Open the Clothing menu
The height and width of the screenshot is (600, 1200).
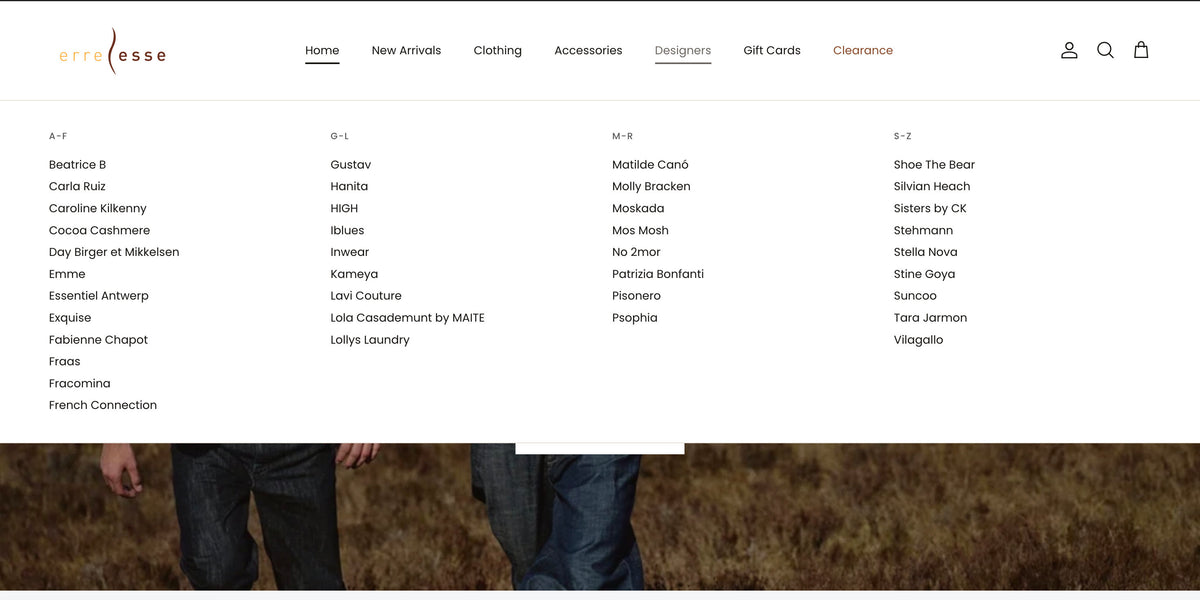[497, 50]
